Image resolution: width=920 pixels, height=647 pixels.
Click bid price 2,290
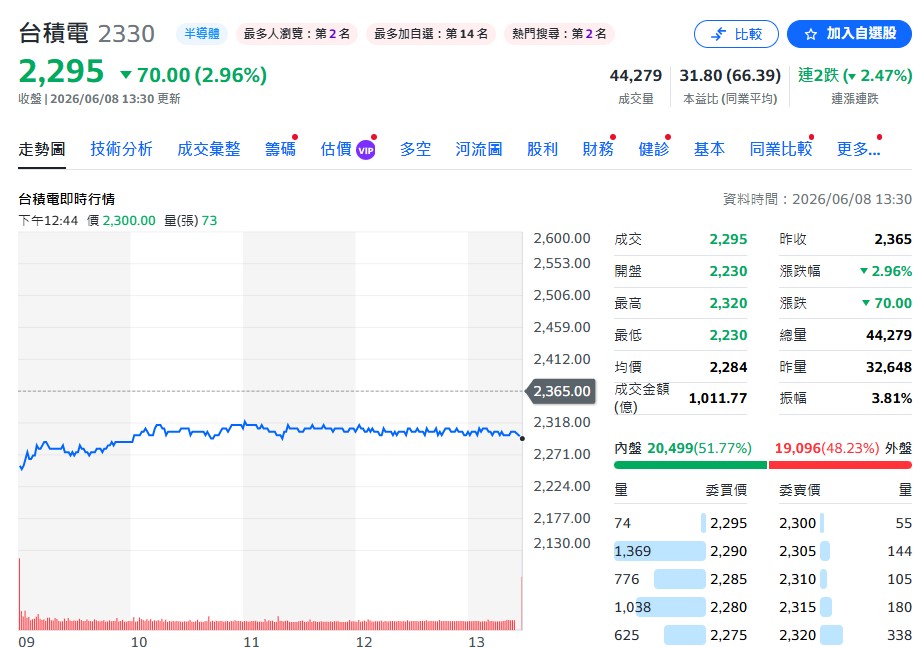[728, 551]
